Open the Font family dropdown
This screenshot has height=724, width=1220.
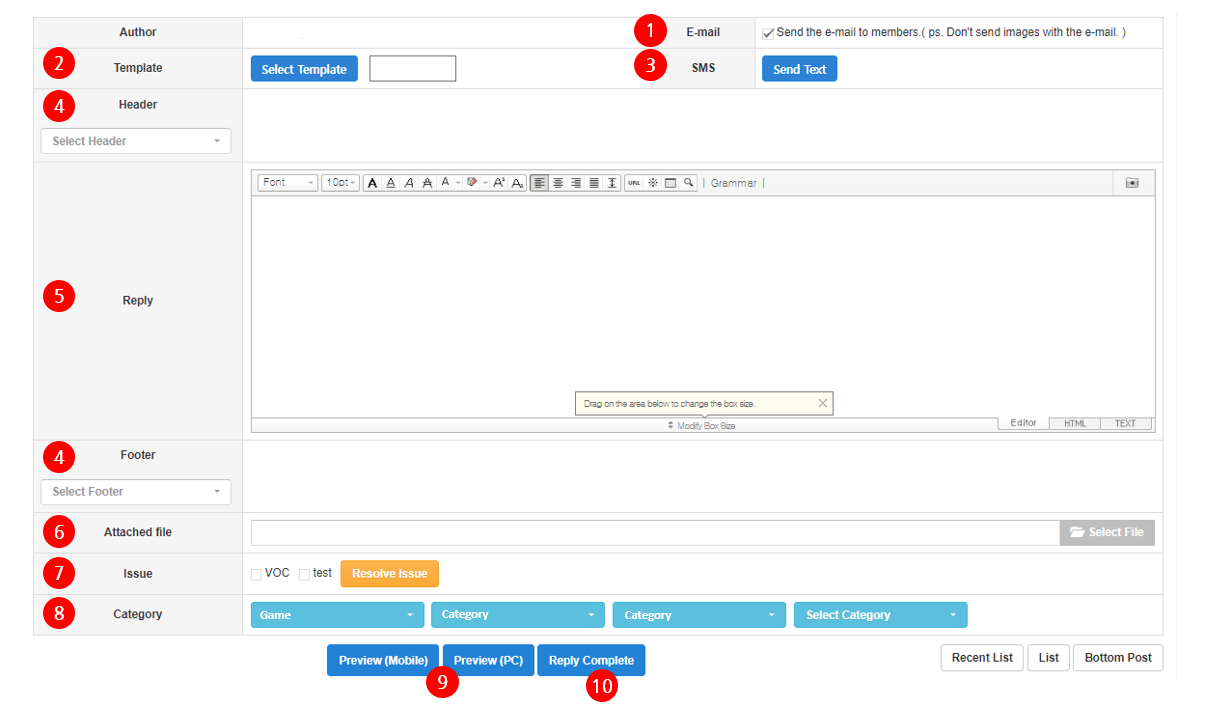click(x=288, y=183)
